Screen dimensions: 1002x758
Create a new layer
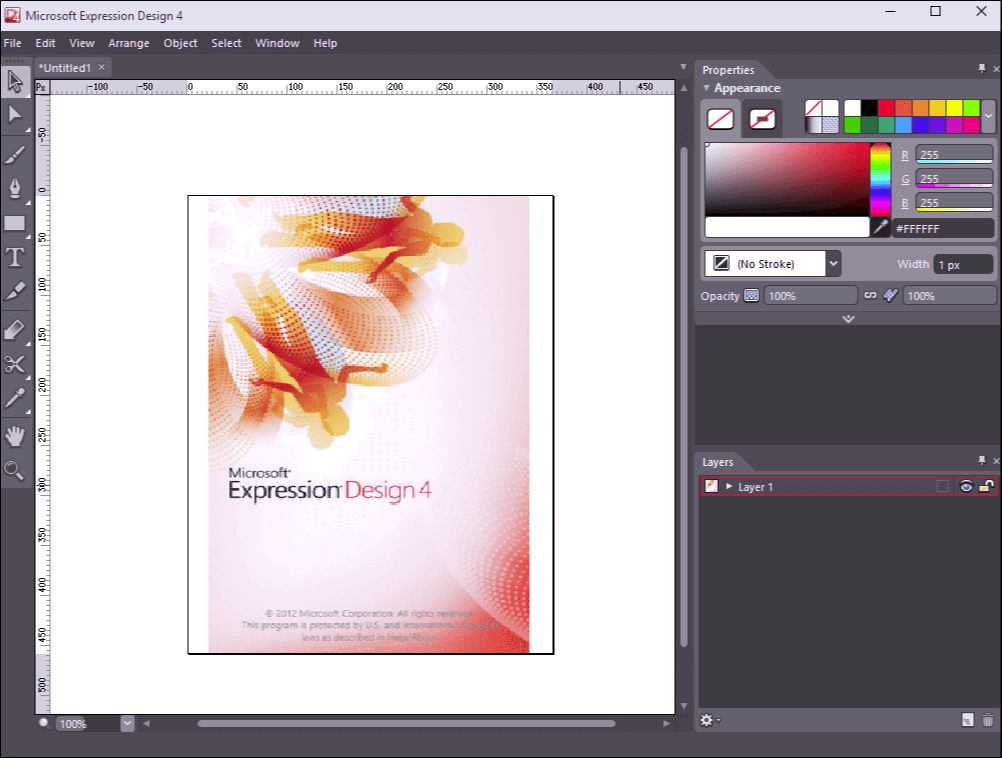[x=966, y=720]
